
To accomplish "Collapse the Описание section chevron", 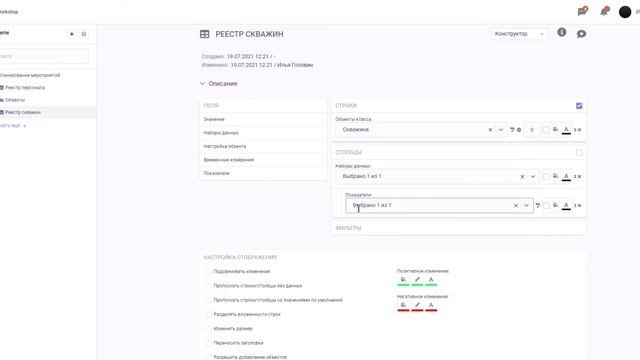I will point(202,84).
